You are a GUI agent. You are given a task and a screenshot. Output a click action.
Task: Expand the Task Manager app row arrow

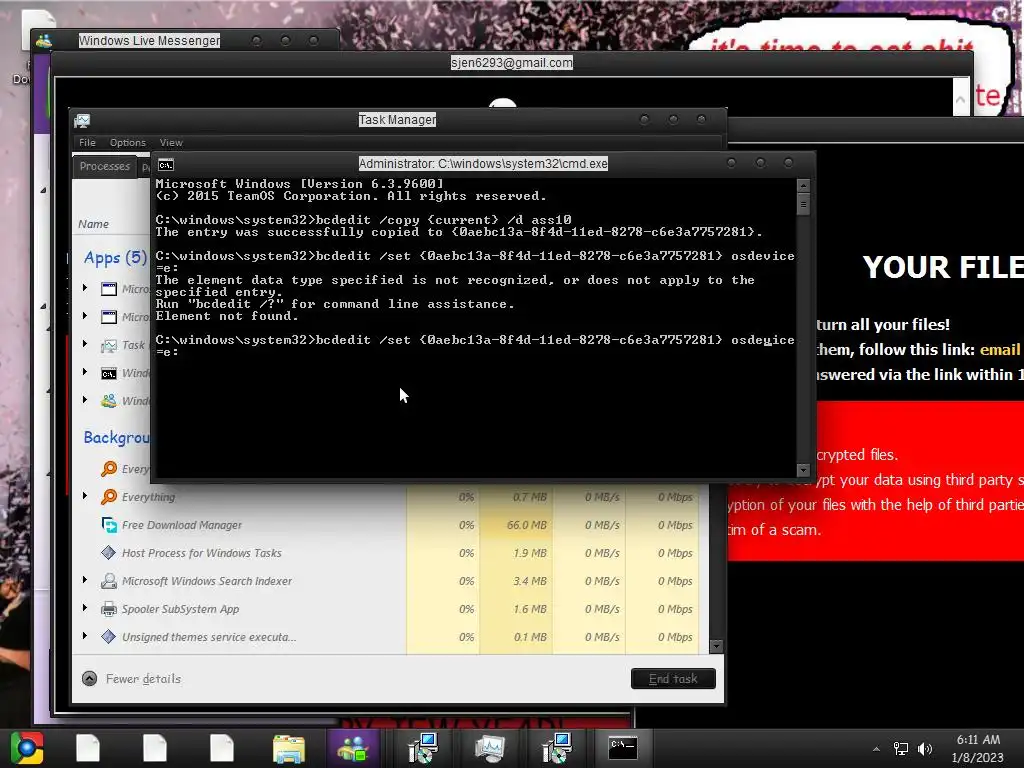pyautogui.click(x=85, y=344)
